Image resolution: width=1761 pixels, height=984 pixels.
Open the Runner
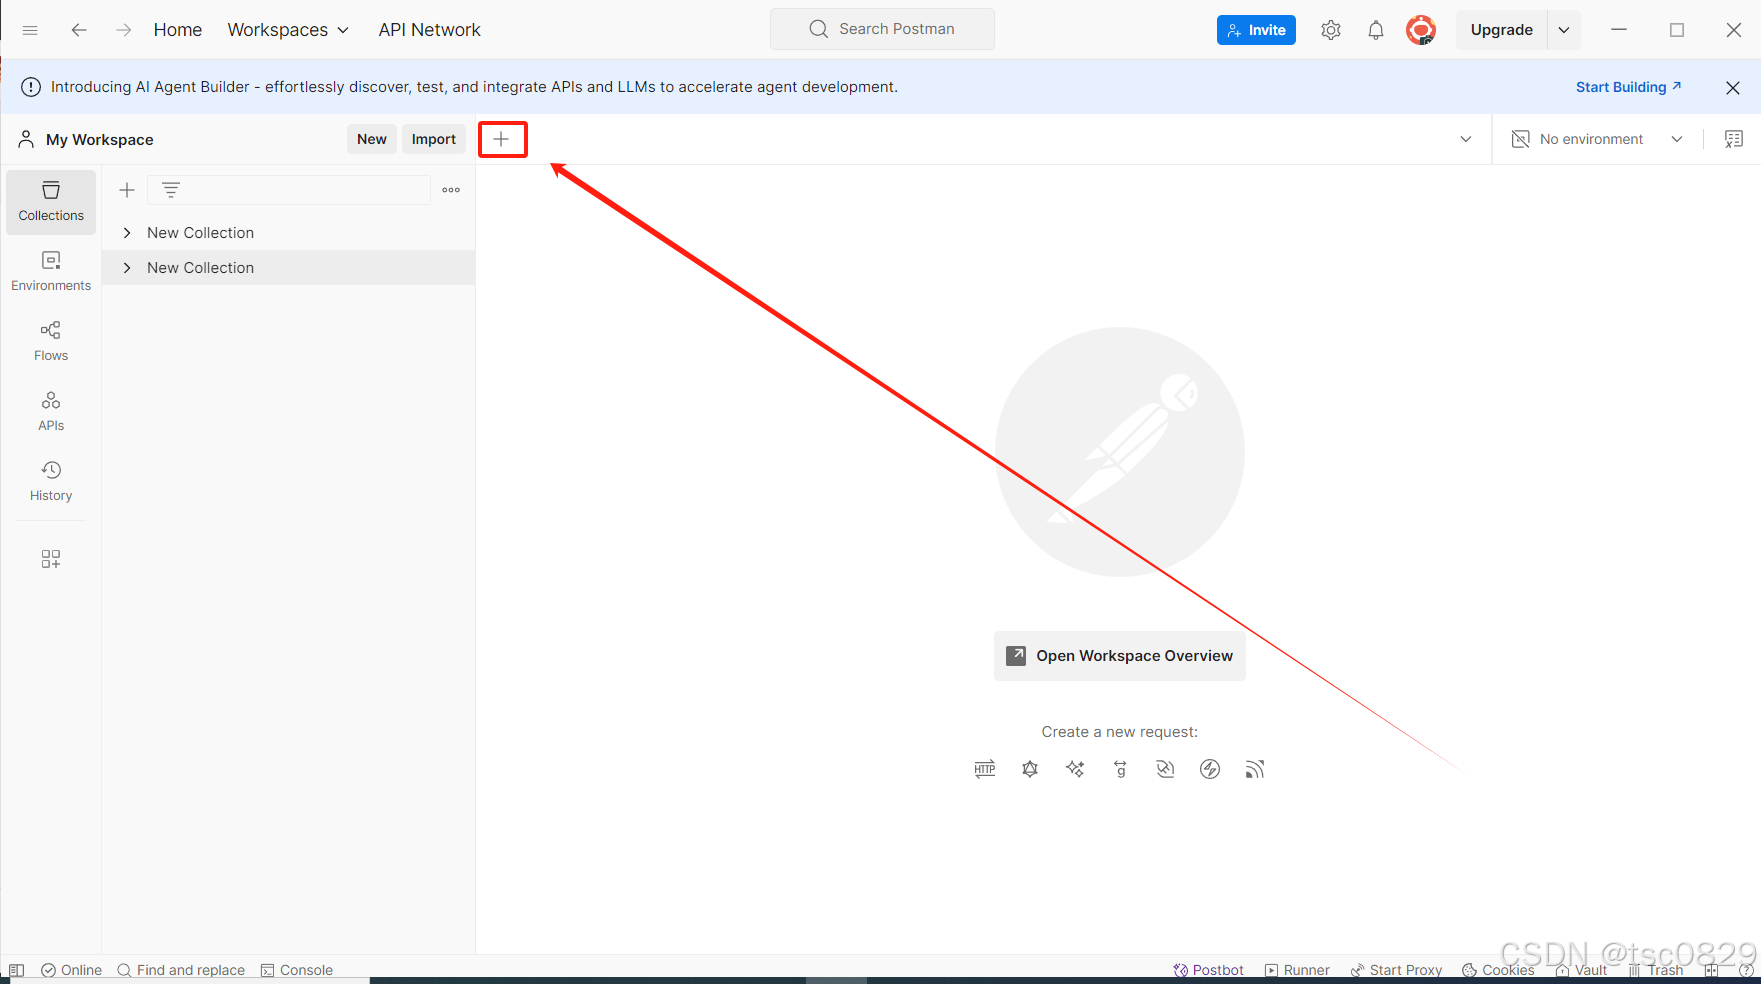click(1297, 970)
